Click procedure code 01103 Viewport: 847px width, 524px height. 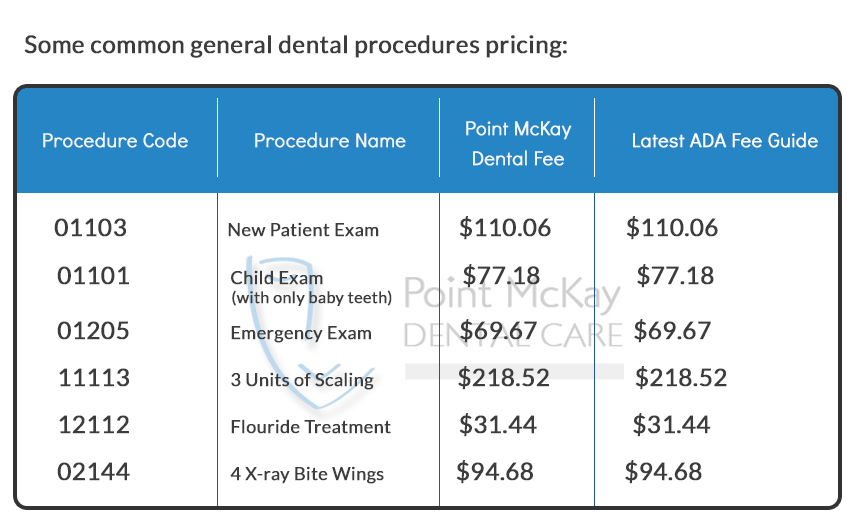[x=90, y=227]
